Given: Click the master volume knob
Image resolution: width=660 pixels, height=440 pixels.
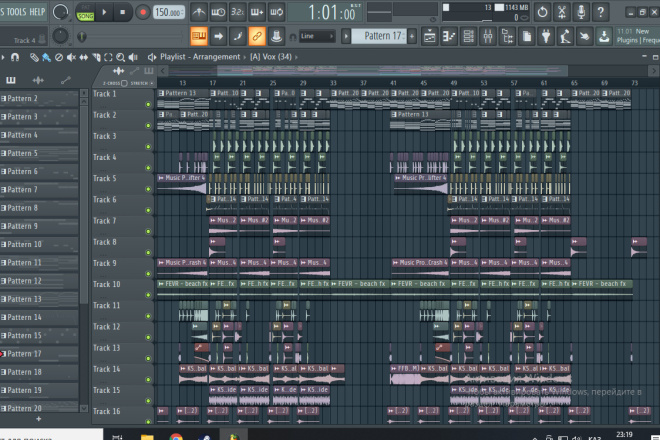Looking at the screenshot, I should 60,12.
